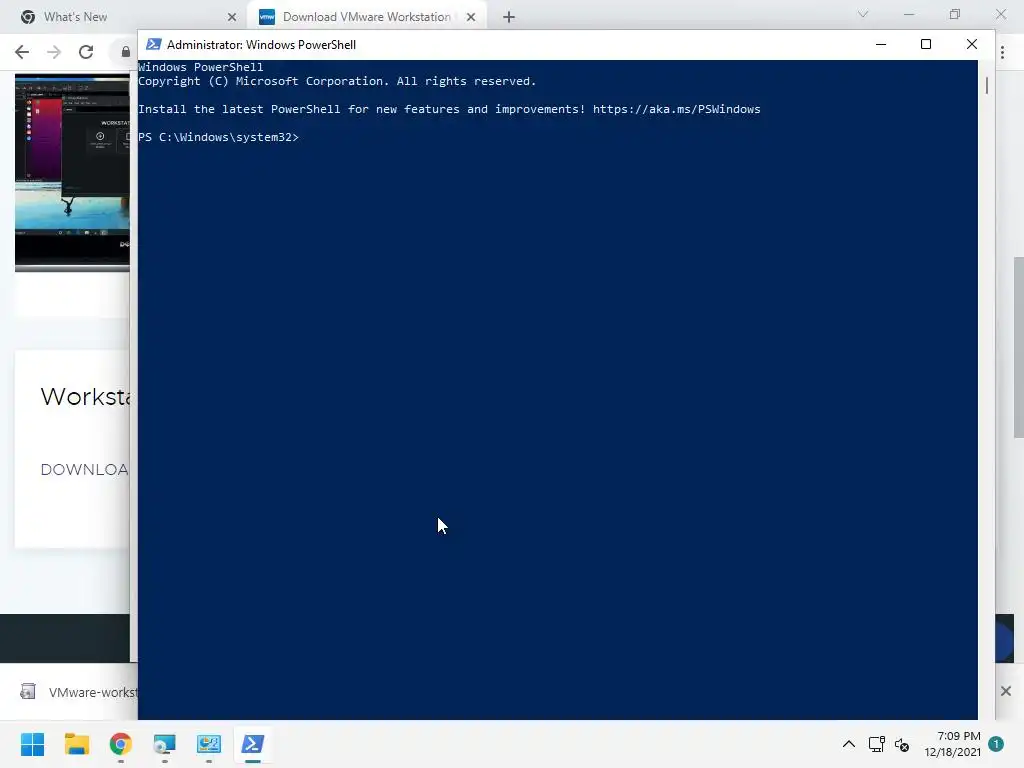
Task: Minimize the Chrome window
Action: pyautogui.click(x=909, y=14)
